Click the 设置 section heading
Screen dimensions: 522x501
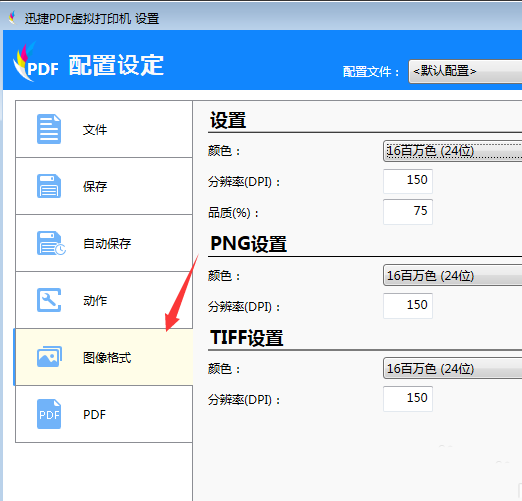pos(228,120)
